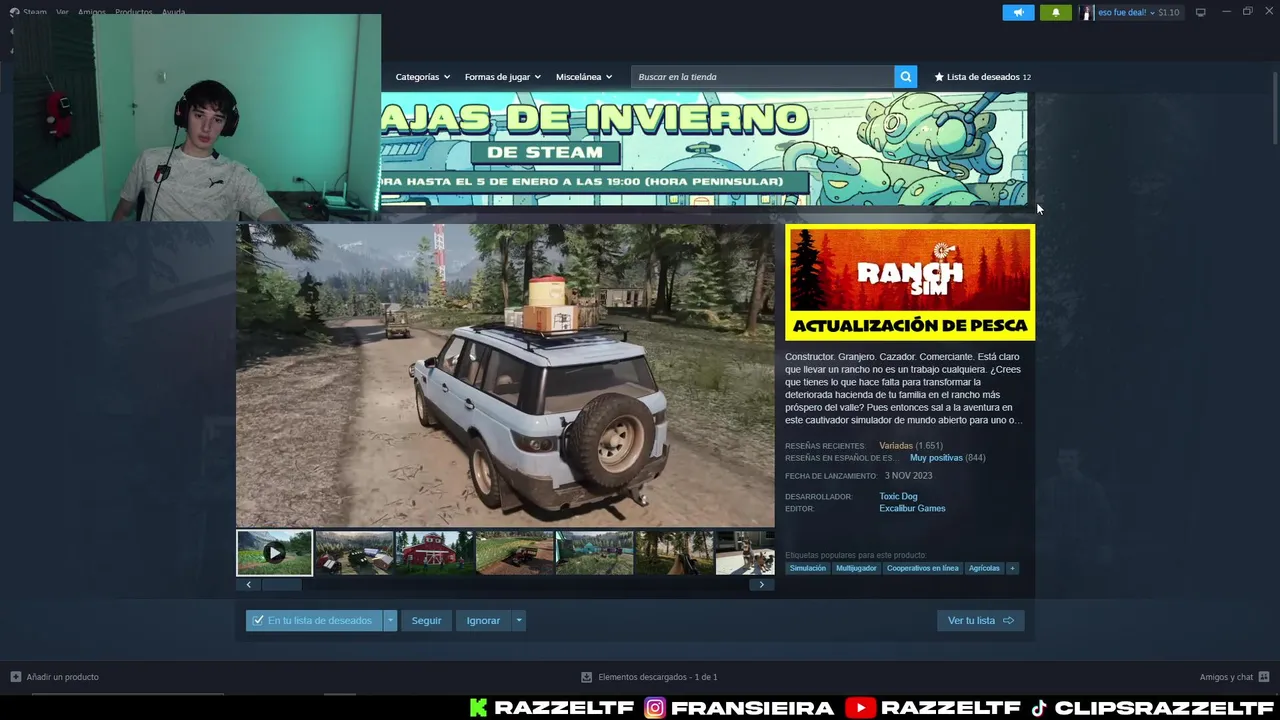Open the wishlist button dropdown arrow
1280x720 pixels.
tap(390, 620)
